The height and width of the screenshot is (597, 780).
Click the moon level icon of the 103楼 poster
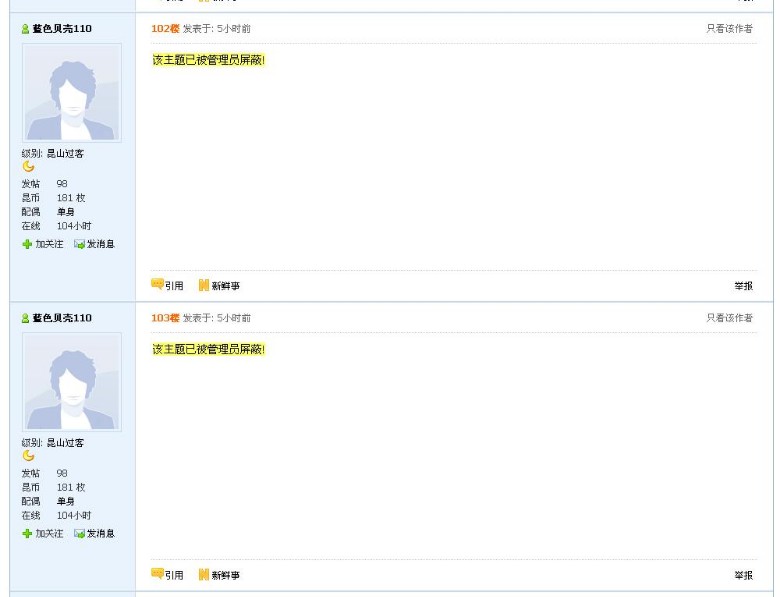(28, 456)
